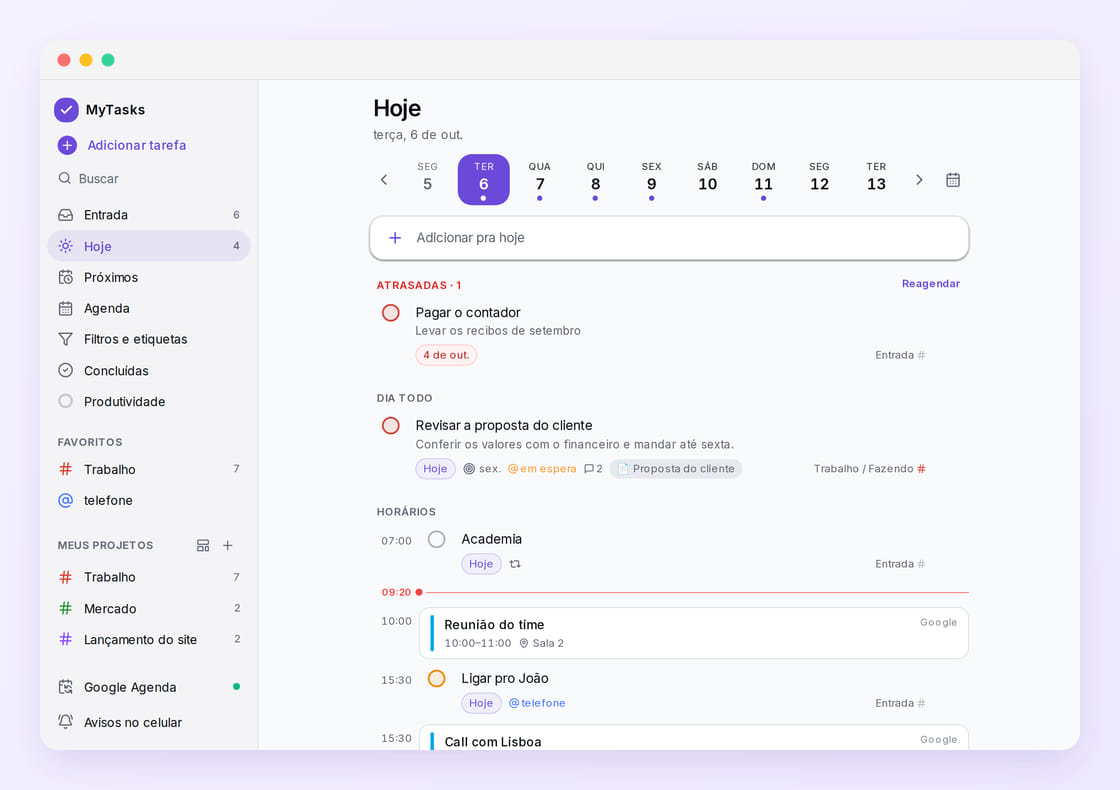Click the recurring icon on Academia task
This screenshot has width=1120, height=790.
tap(515, 564)
